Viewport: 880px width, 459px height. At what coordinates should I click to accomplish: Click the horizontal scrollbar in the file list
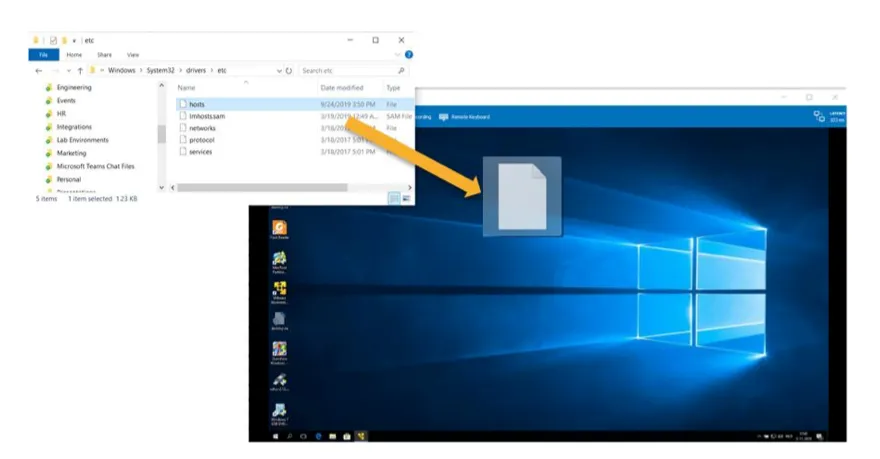pyautogui.click(x=262, y=187)
